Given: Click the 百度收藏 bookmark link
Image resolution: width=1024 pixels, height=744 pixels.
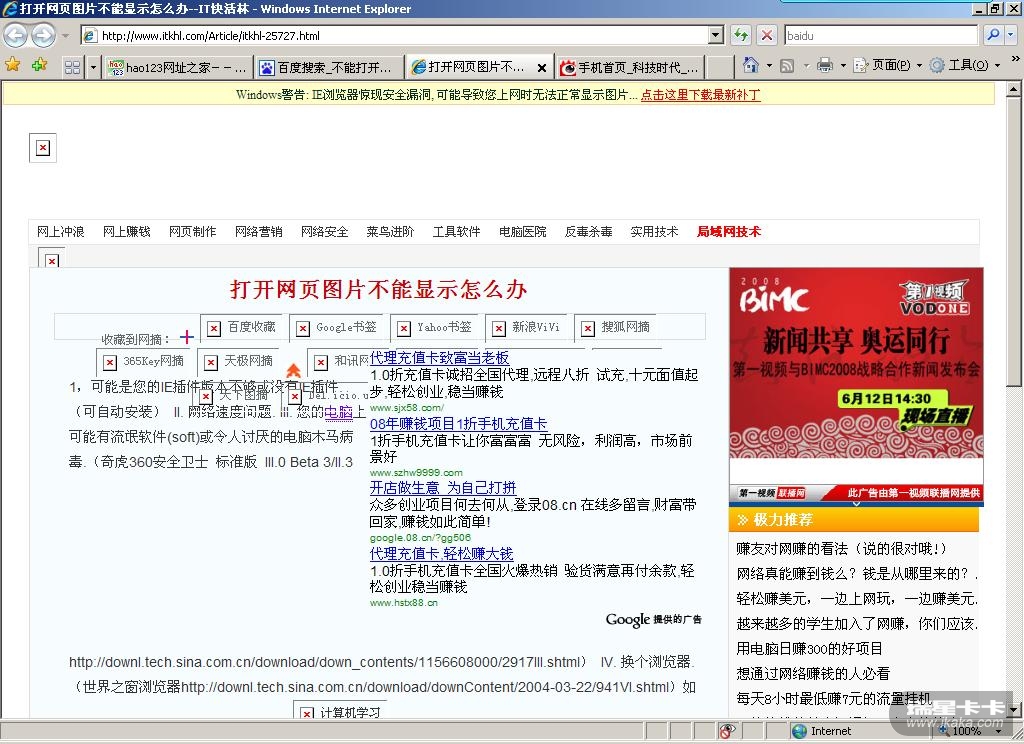Looking at the screenshot, I should click(251, 327).
